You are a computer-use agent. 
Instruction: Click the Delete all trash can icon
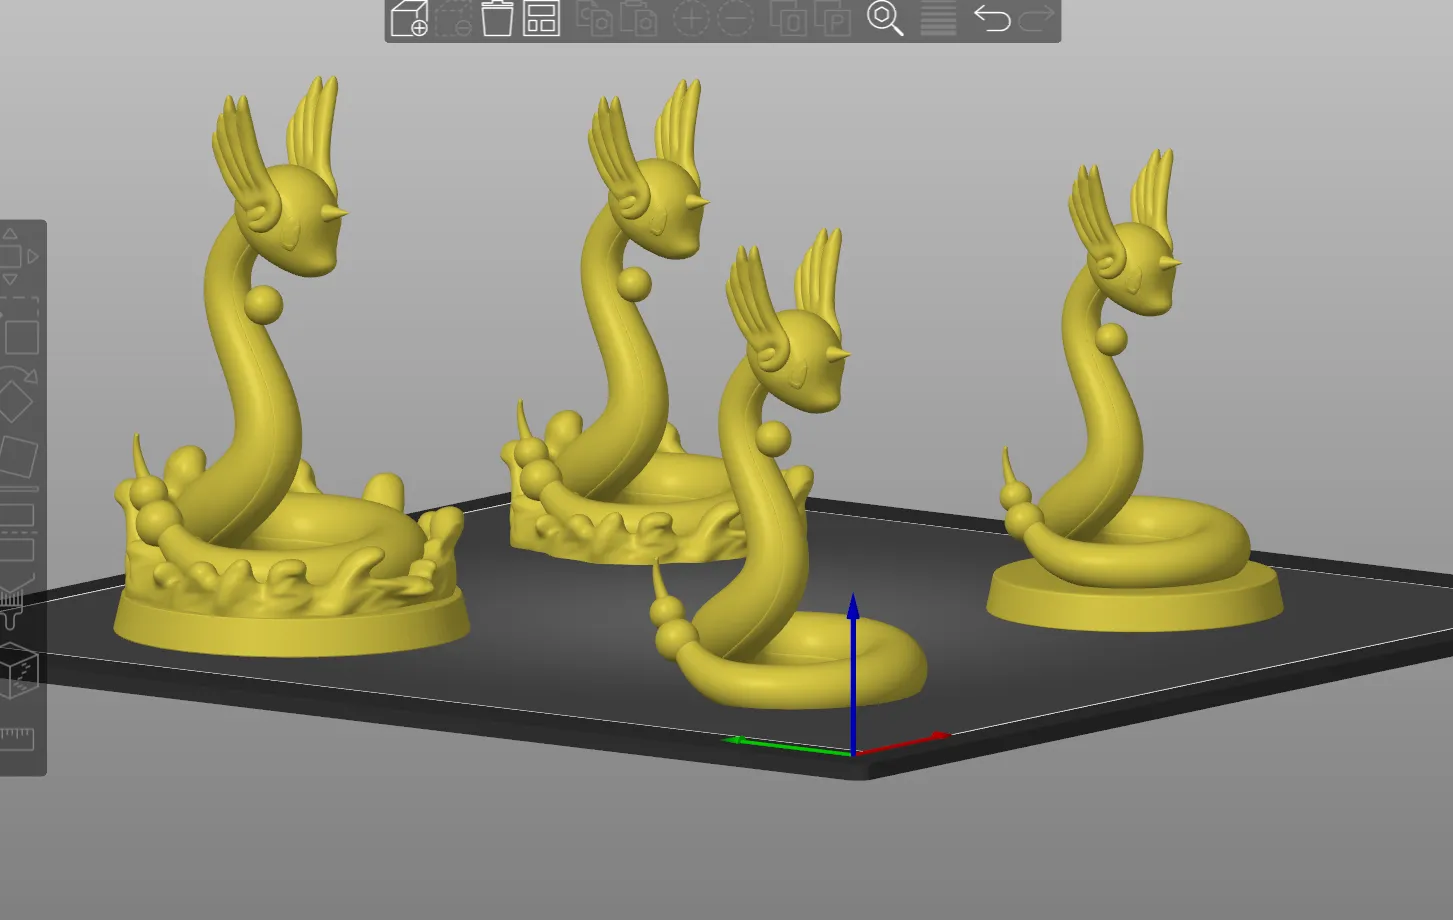coord(497,18)
